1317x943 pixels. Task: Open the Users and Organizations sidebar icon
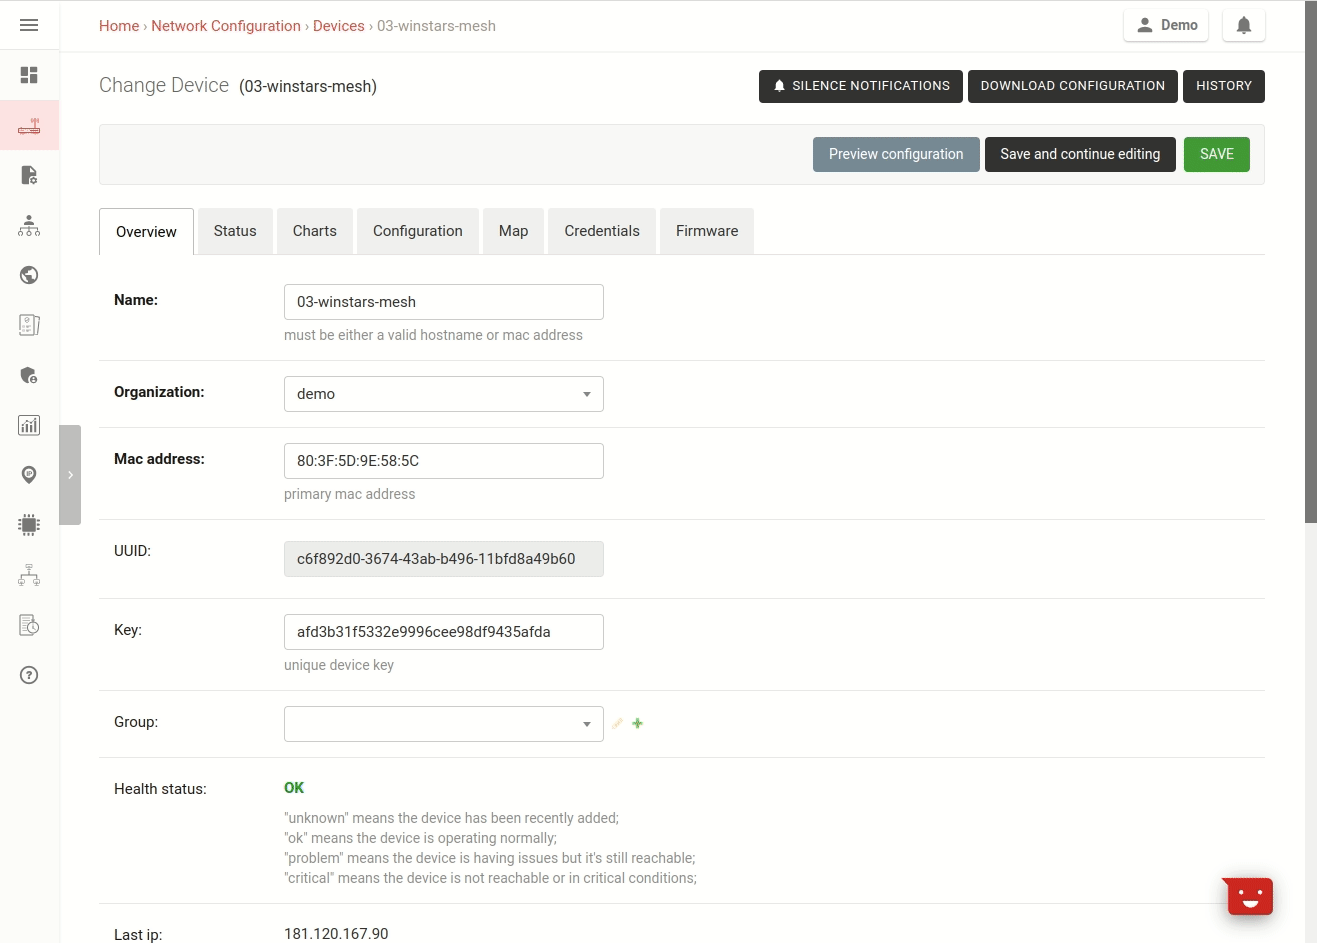click(x=28, y=225)
